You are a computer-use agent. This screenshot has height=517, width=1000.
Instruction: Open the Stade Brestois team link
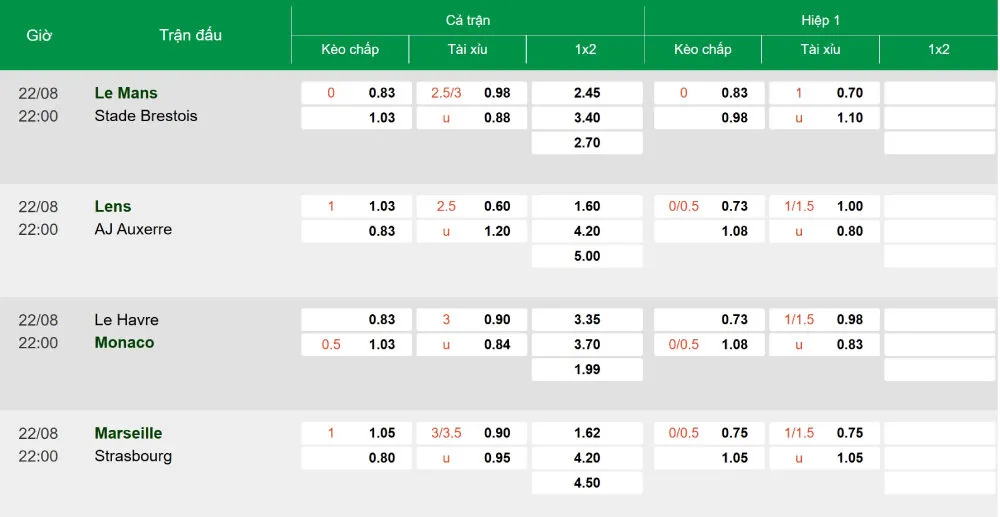(x=145, y=116)
